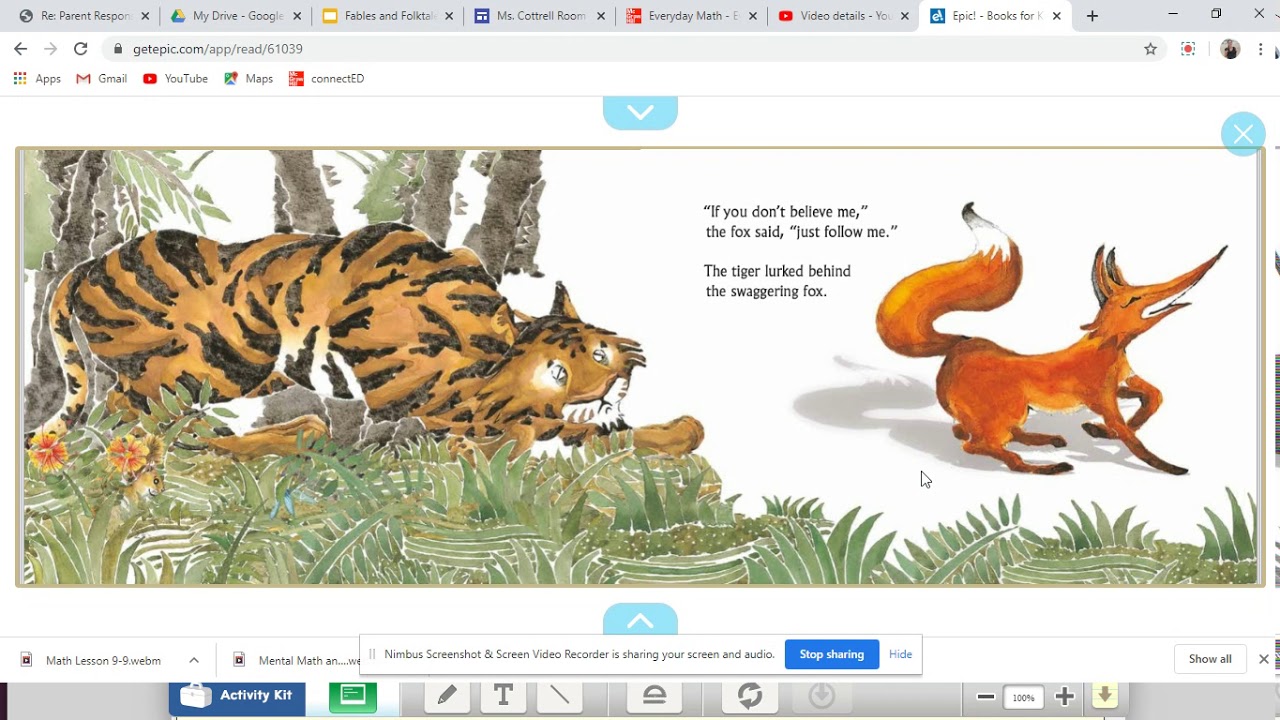The height and width of the screenshot is (720, 1280).
Task: Switch to the Ms. Cottrell Room tab
Action: [538, 16]
